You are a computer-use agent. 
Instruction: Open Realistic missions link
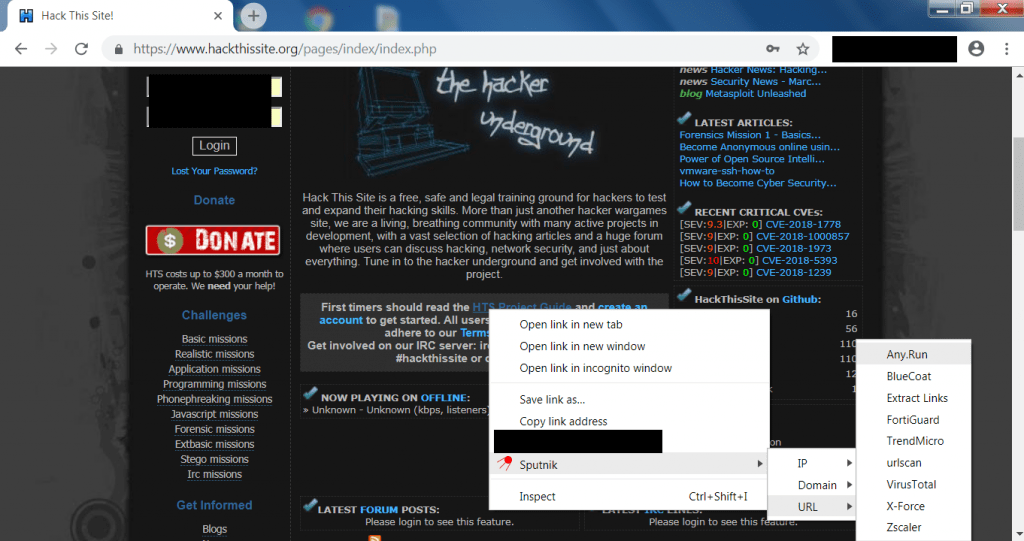click(214, 354)
